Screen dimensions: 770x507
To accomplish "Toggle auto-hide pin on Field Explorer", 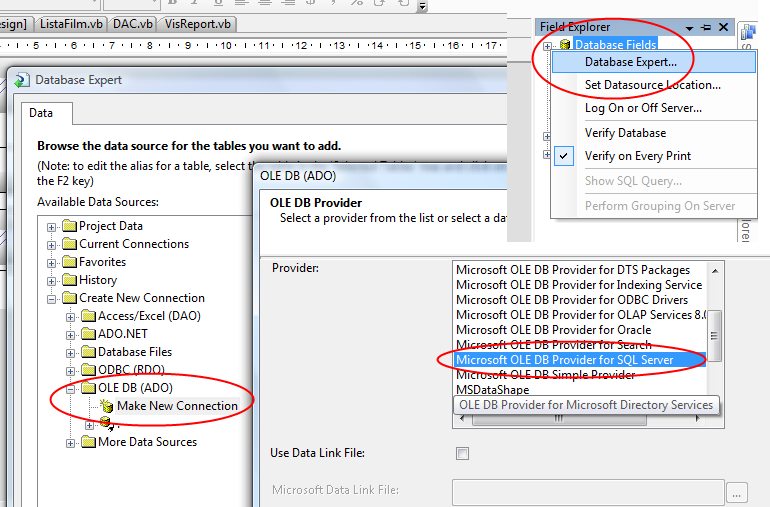I will 706,28.
